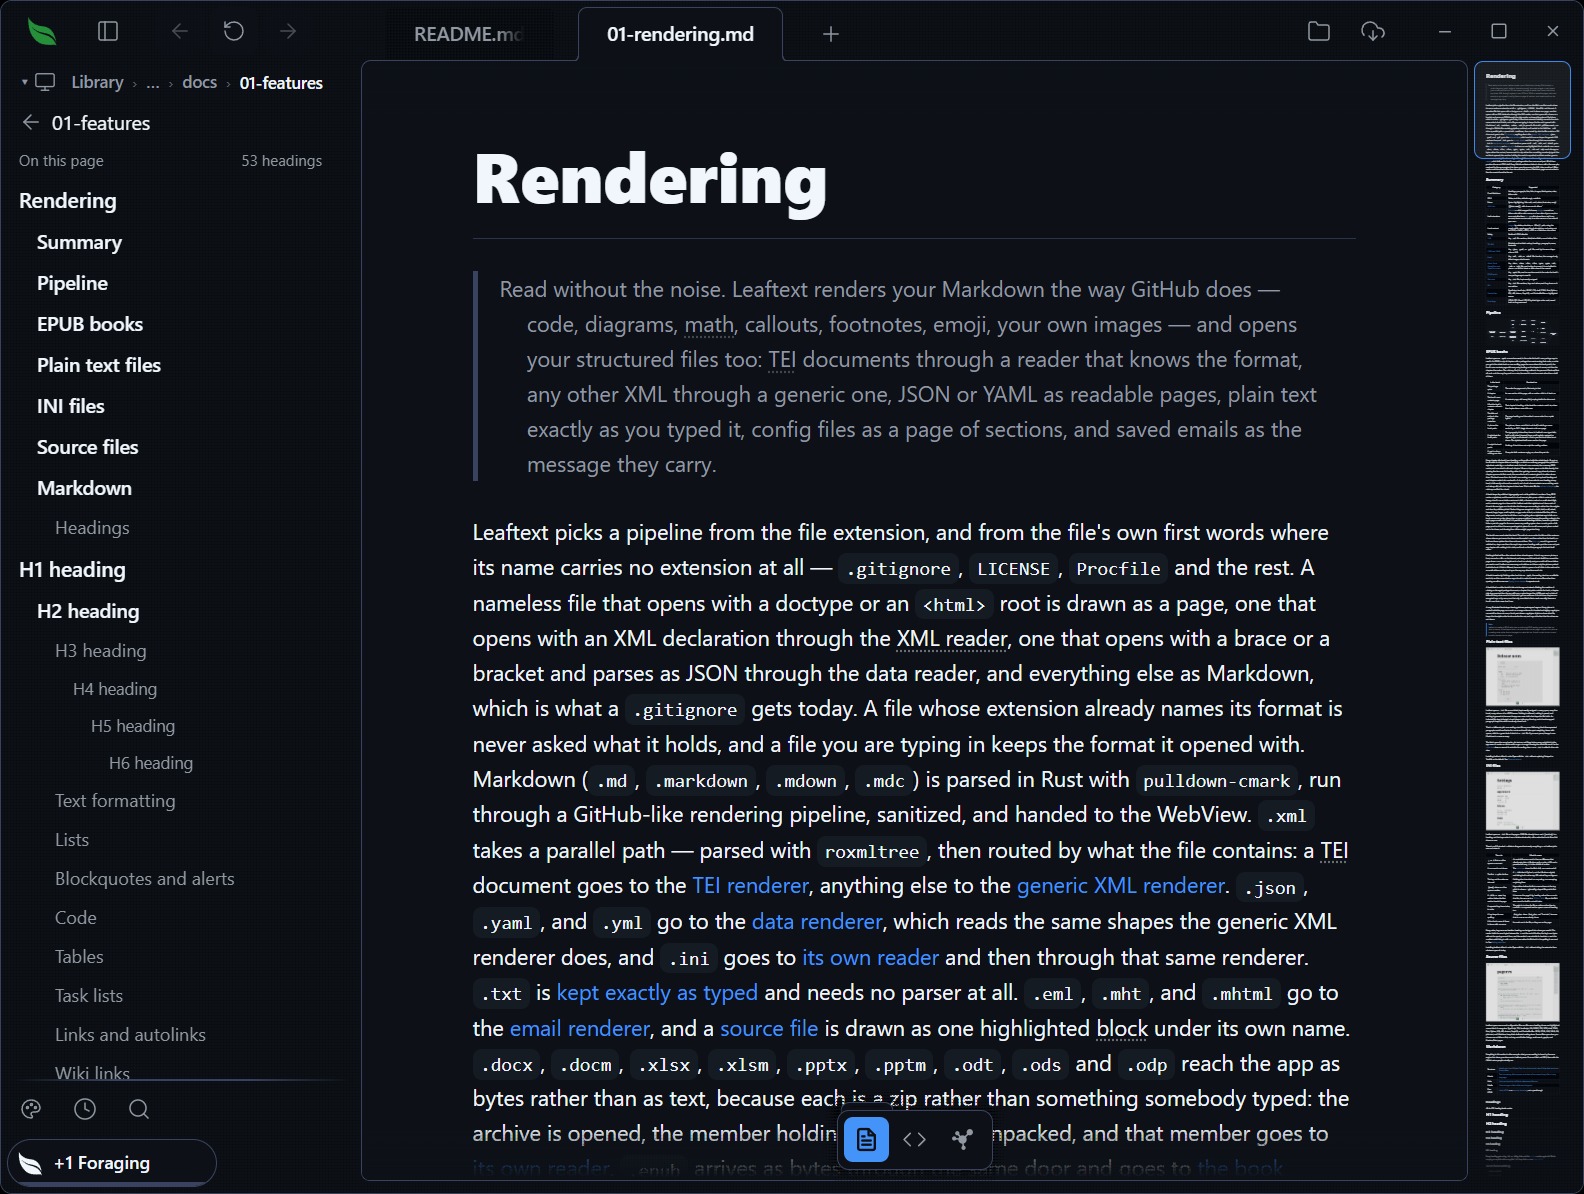Go to Task lists heading
The width and height of the screenshot is (1584, 1194).
88,995
